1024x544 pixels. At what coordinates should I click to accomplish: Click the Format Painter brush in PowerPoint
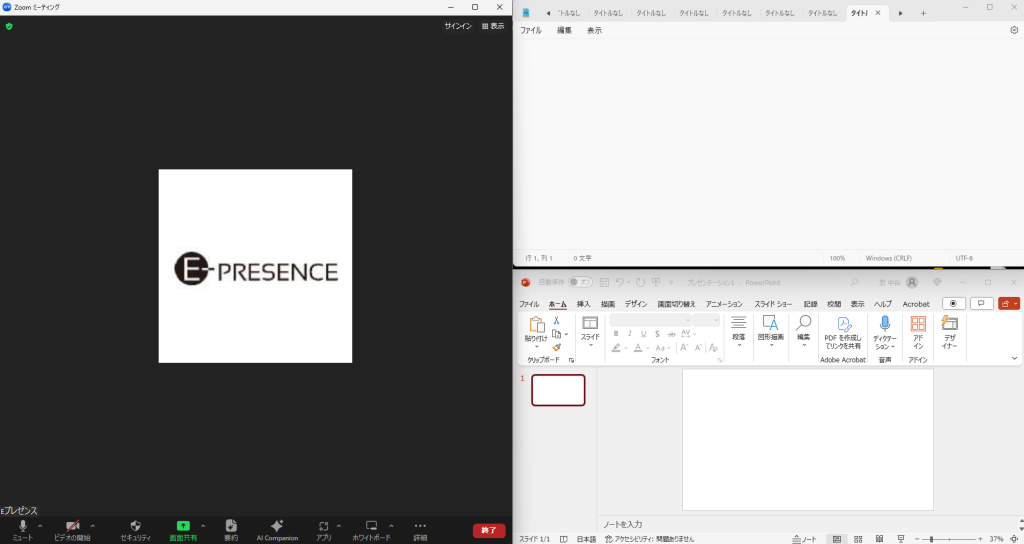coord(556,347)
